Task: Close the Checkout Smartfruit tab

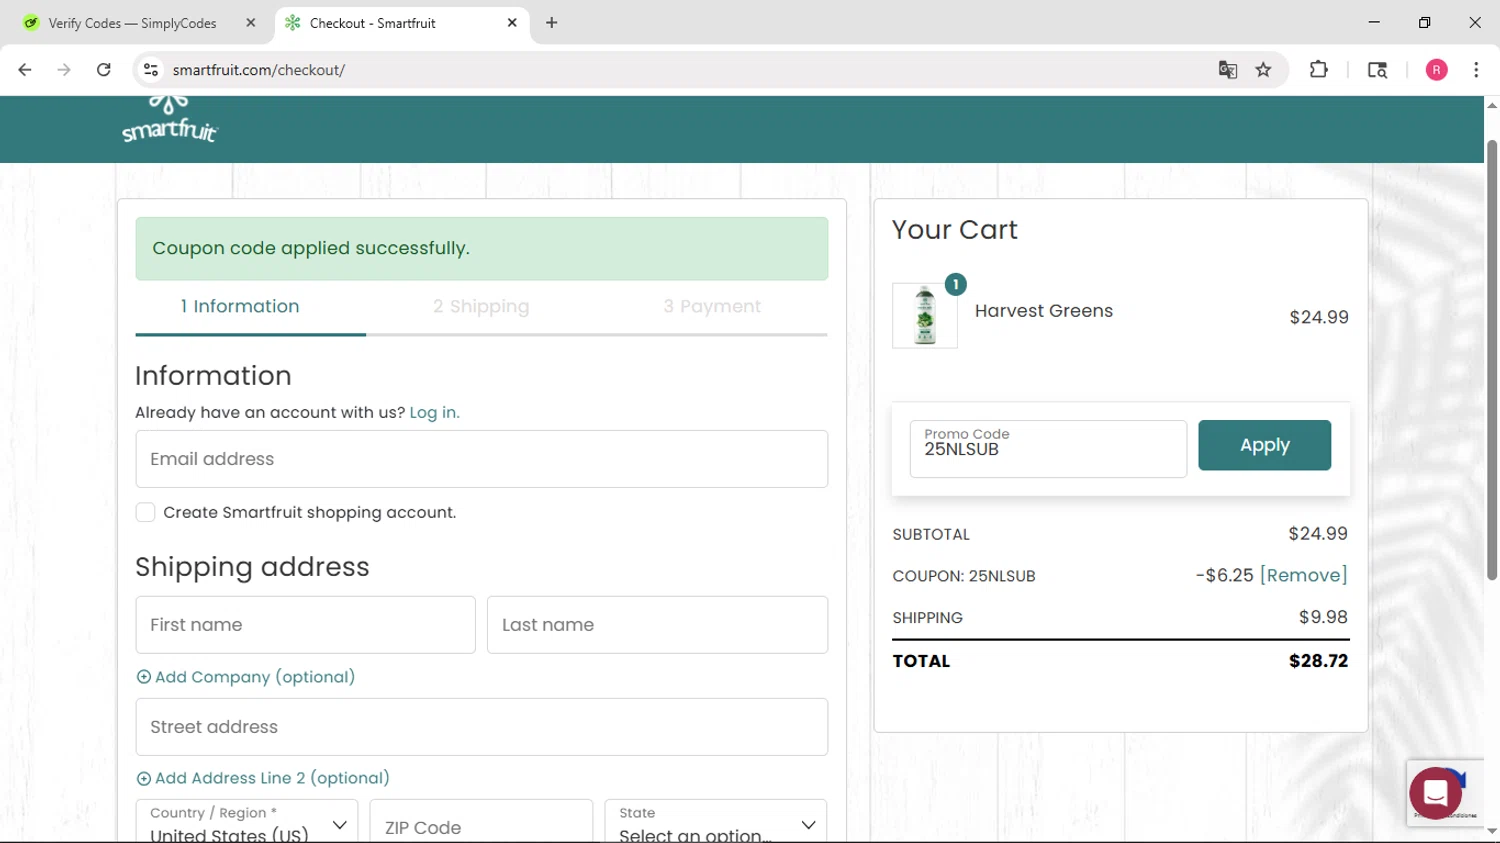Action: (512, 23)
